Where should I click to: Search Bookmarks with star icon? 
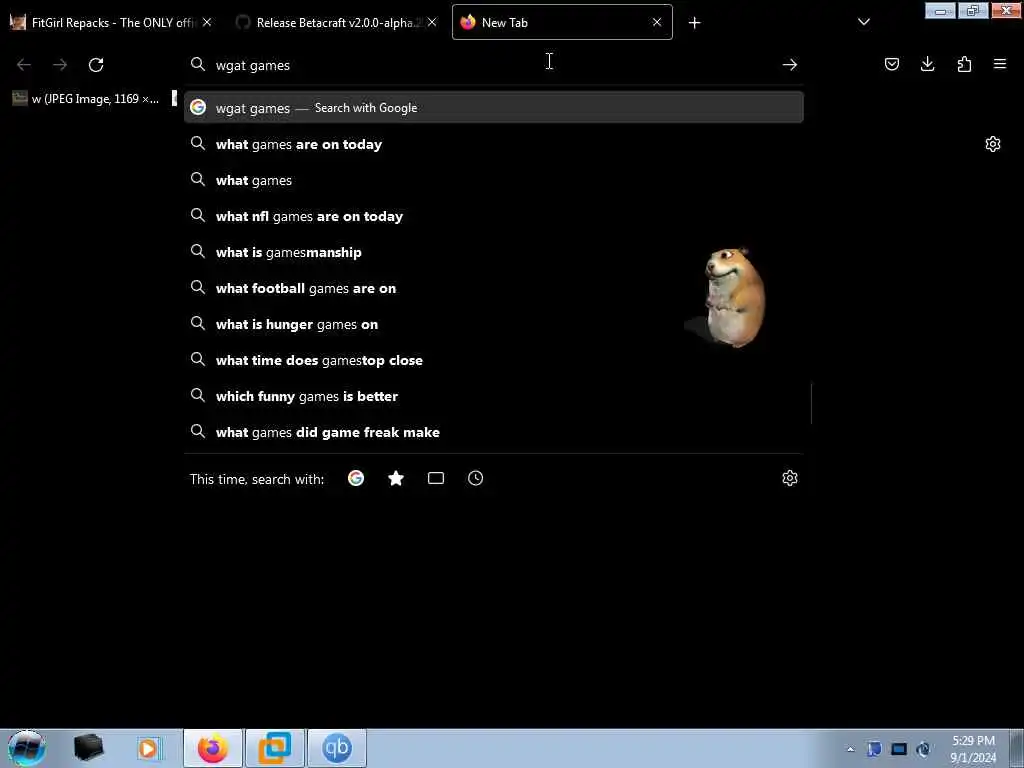(396, 478)
